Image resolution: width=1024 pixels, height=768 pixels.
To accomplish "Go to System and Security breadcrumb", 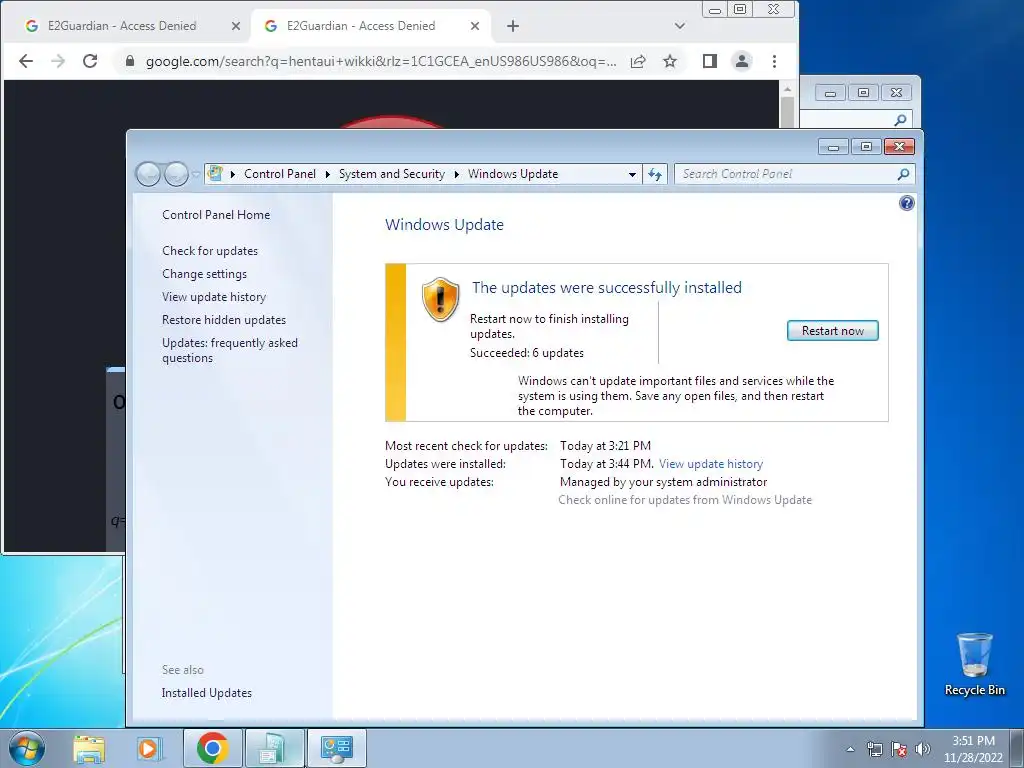I will [391, 174].
